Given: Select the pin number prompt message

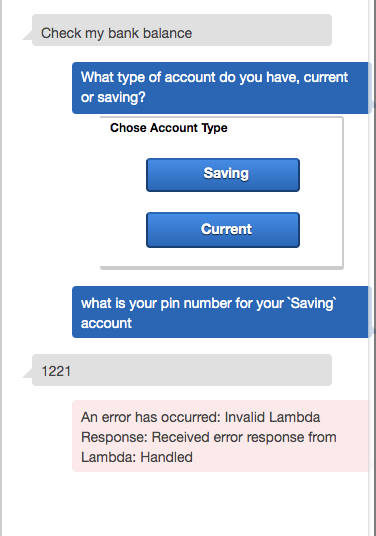Looking at the screenshot, I should point(221,312).
